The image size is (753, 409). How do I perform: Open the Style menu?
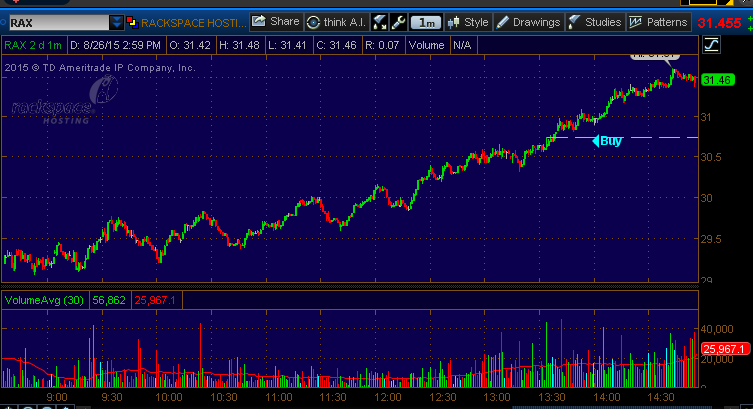click(468, 21)
